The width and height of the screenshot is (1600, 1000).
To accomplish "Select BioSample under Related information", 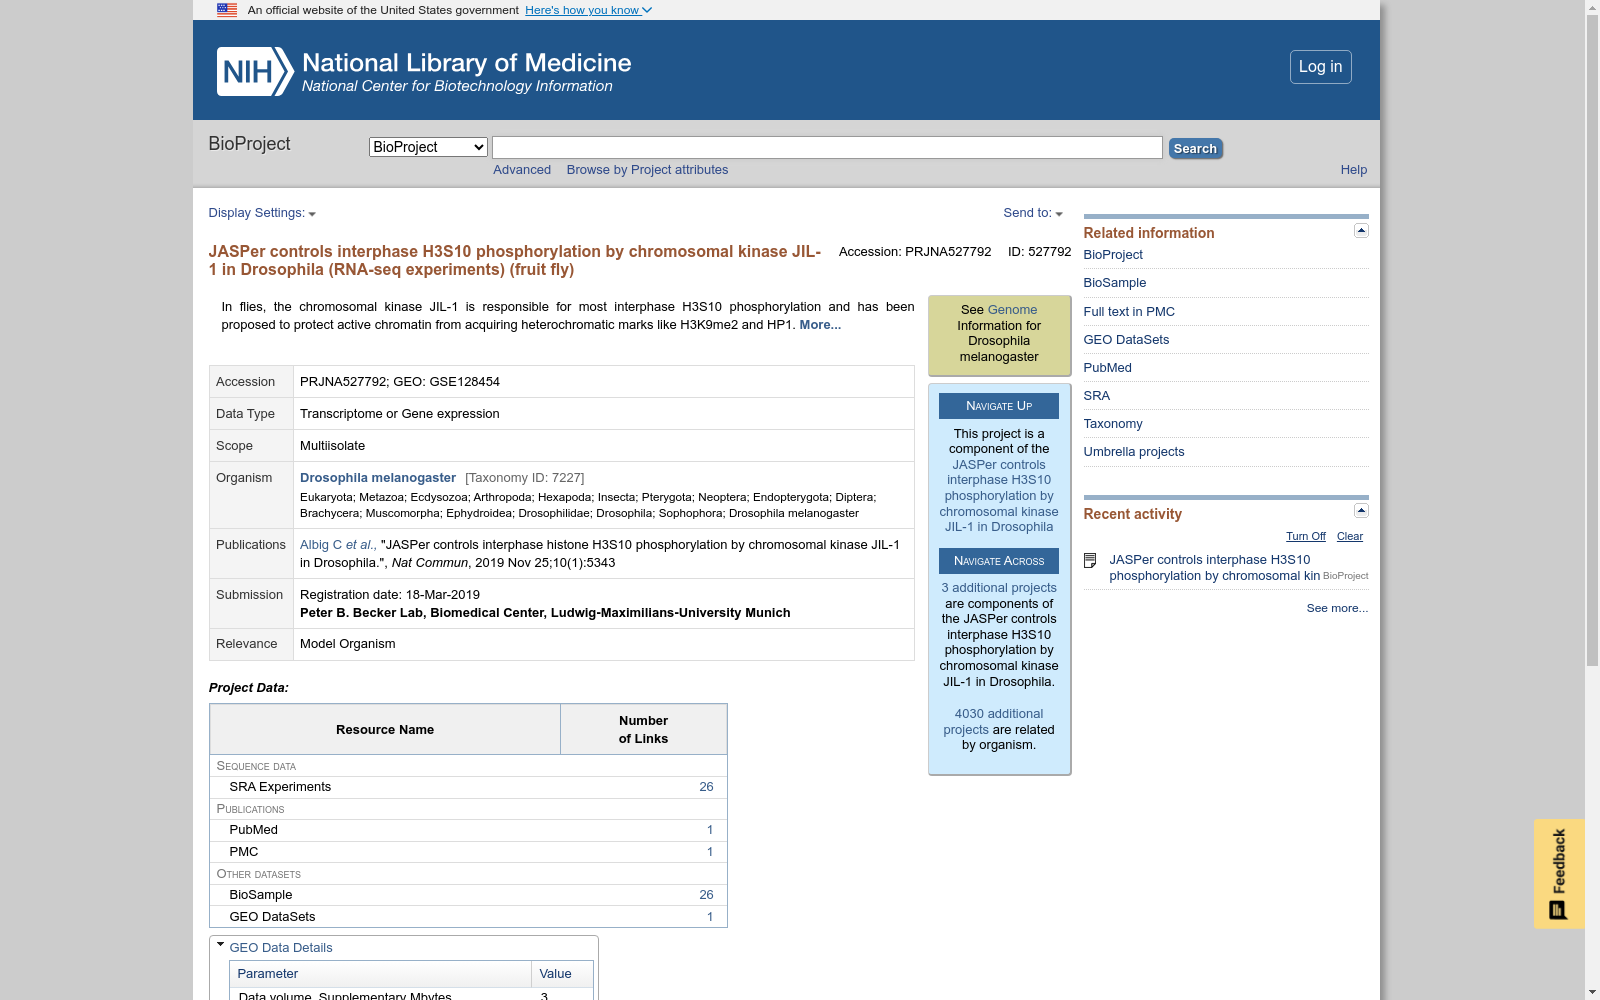I will pos(1115,283).
